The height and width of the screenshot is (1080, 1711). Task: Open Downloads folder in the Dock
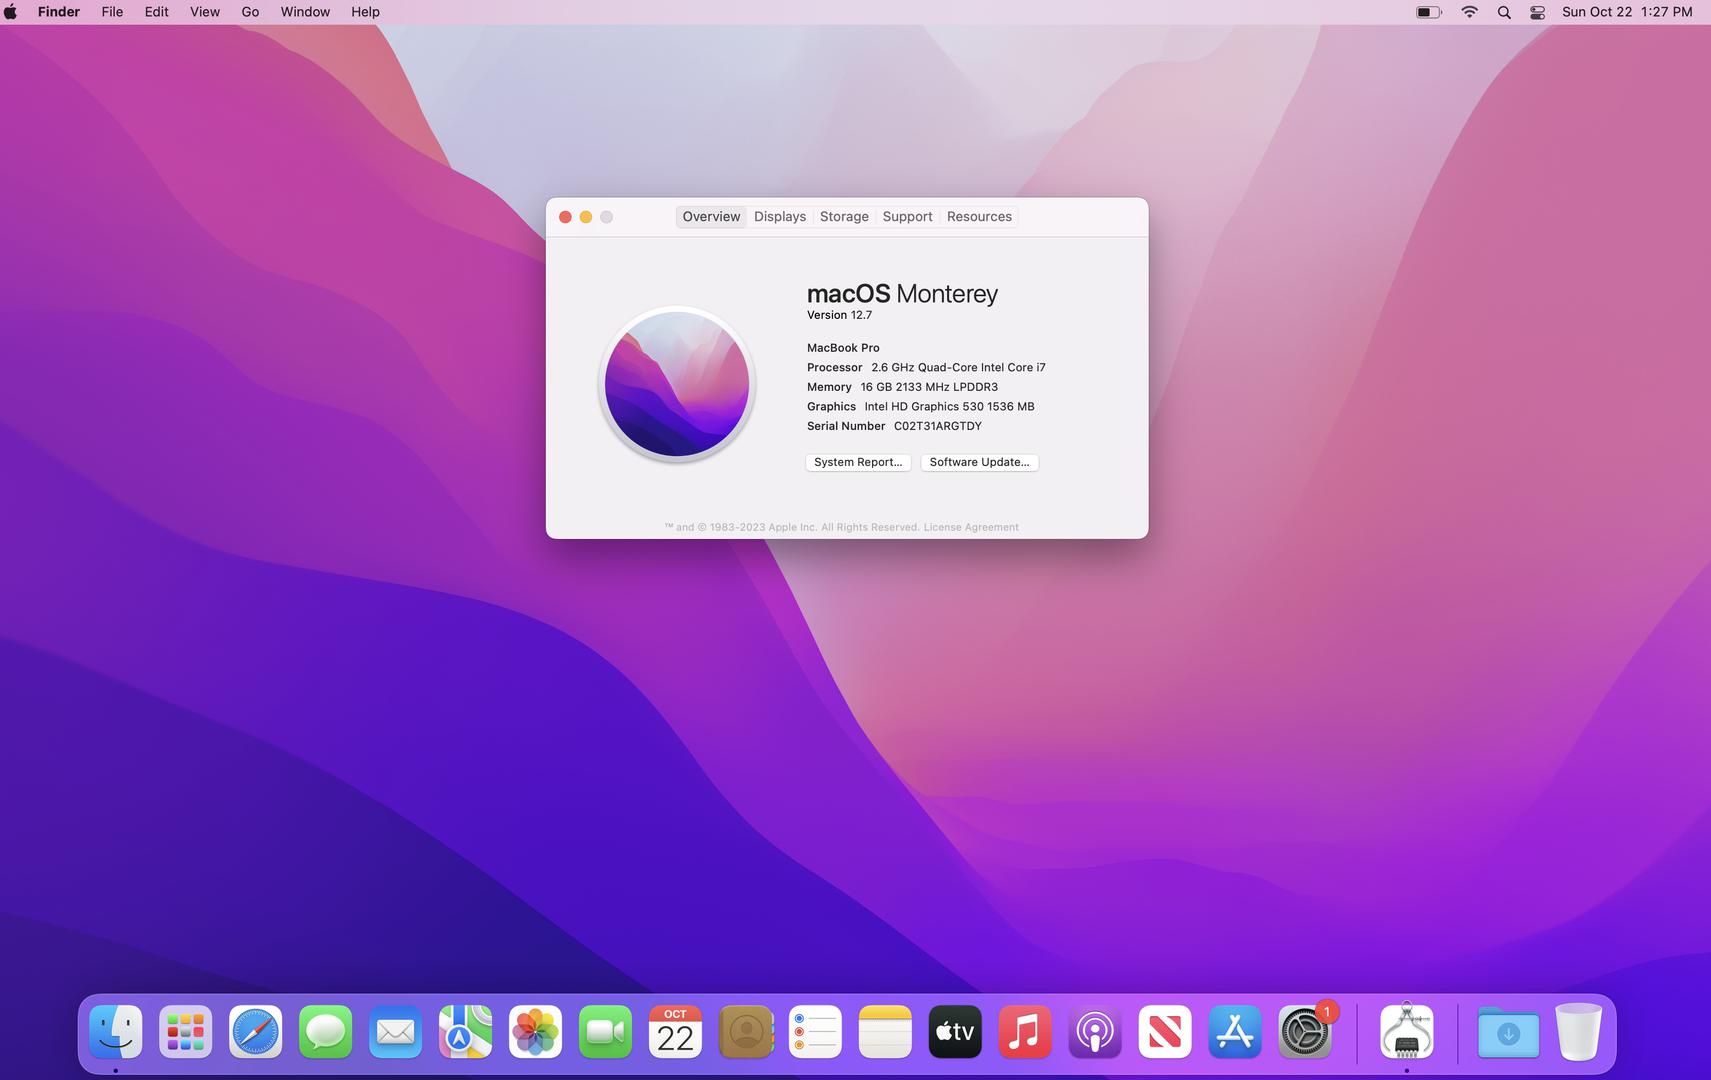[1508, 1032]
